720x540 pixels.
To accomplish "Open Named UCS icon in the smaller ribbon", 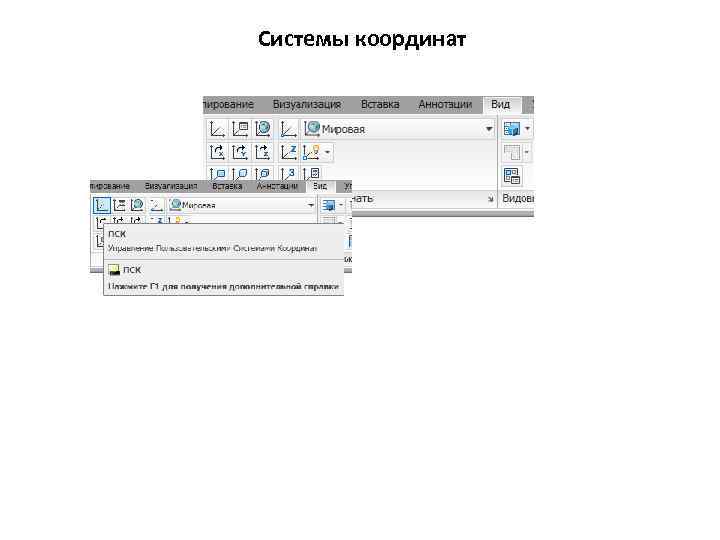I will coord(119,205).
